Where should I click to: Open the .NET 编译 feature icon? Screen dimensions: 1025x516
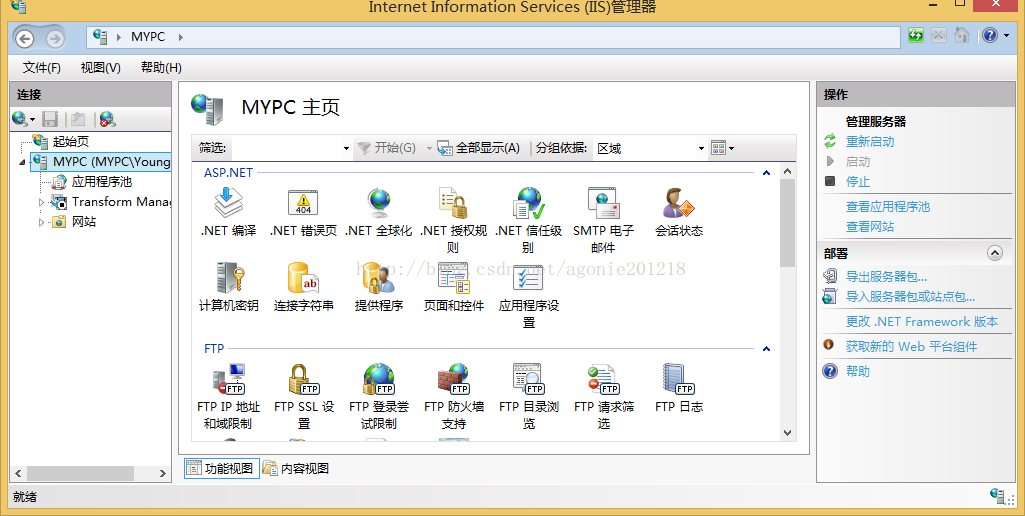pyautogui.click(x=228, y=203)
